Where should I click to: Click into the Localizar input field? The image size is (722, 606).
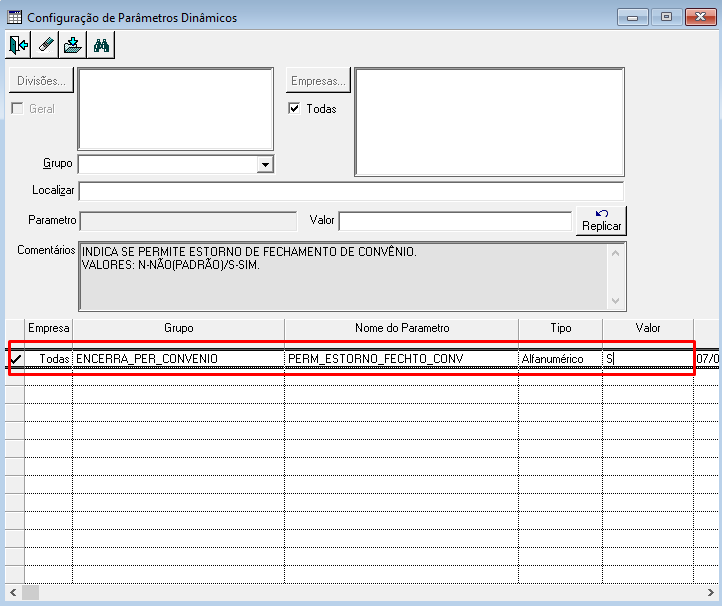pyautogui.click(x=351, y=191)
